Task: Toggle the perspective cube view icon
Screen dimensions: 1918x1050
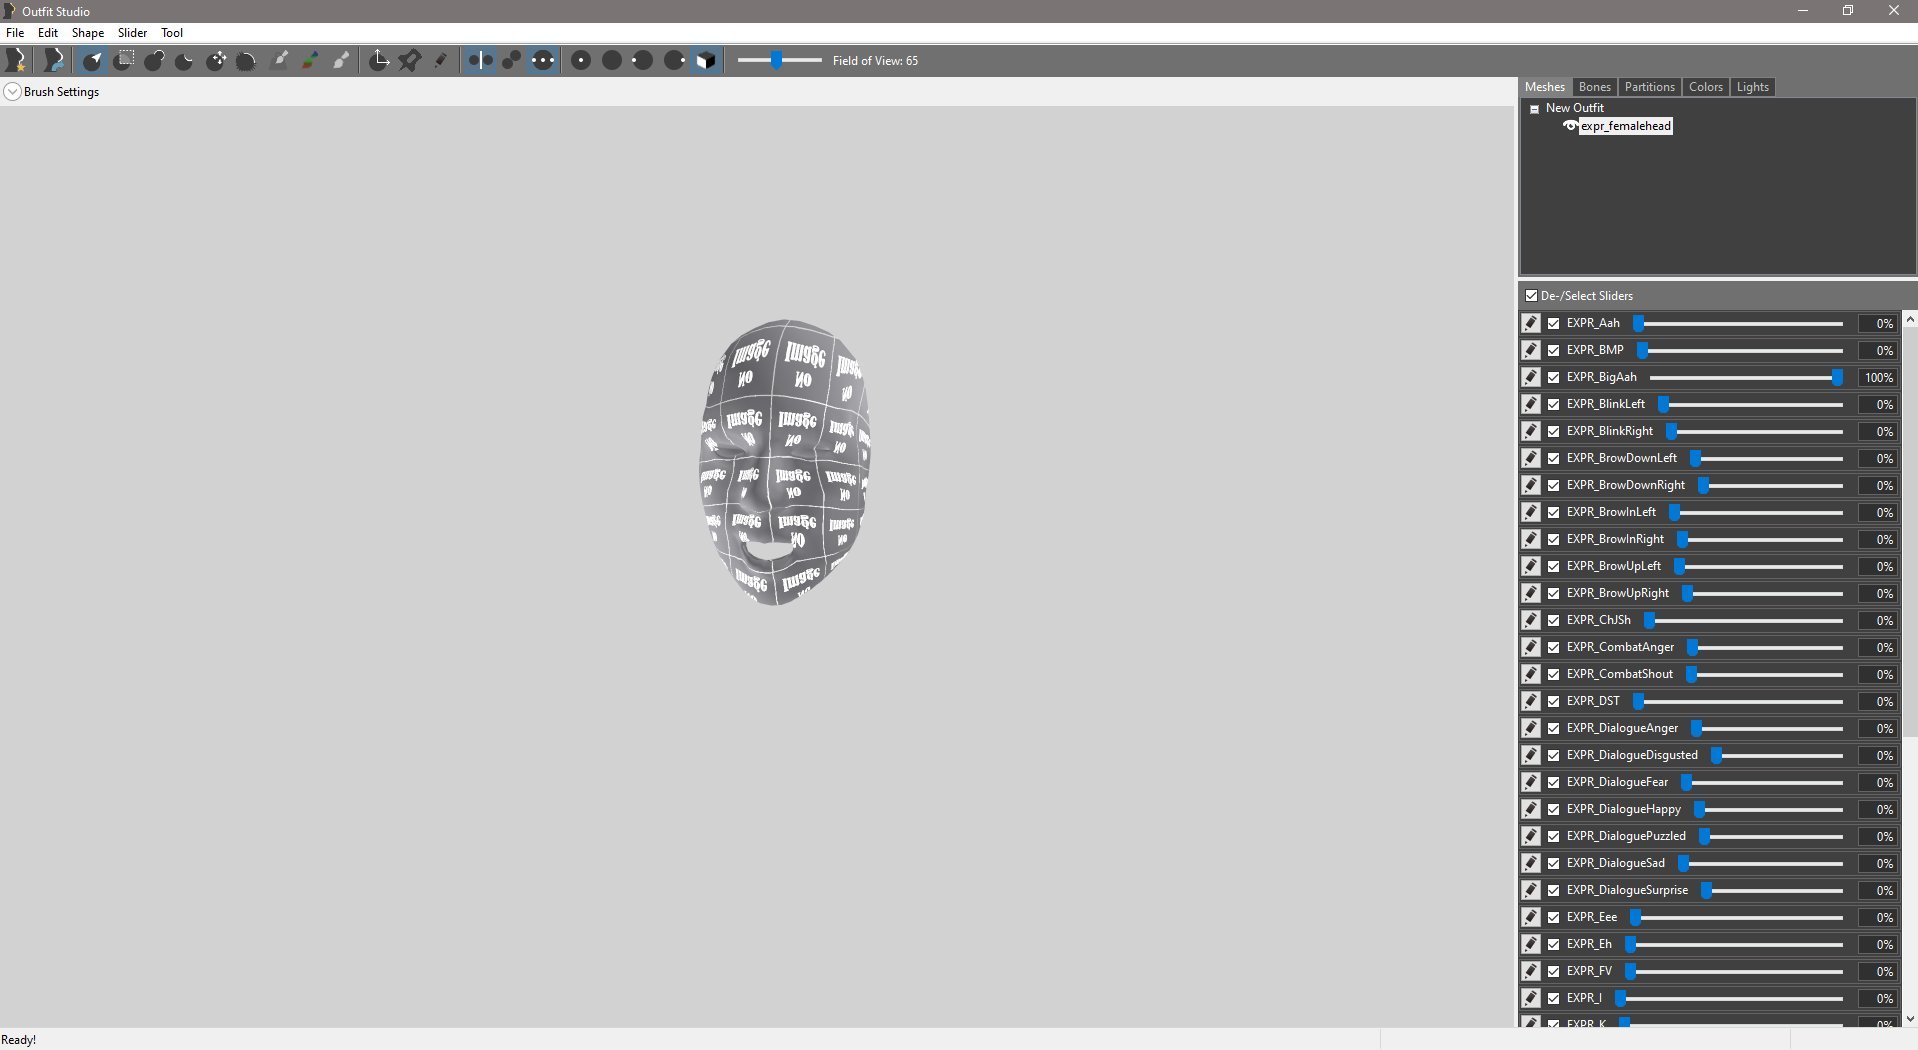Action: tap(706, 61)
